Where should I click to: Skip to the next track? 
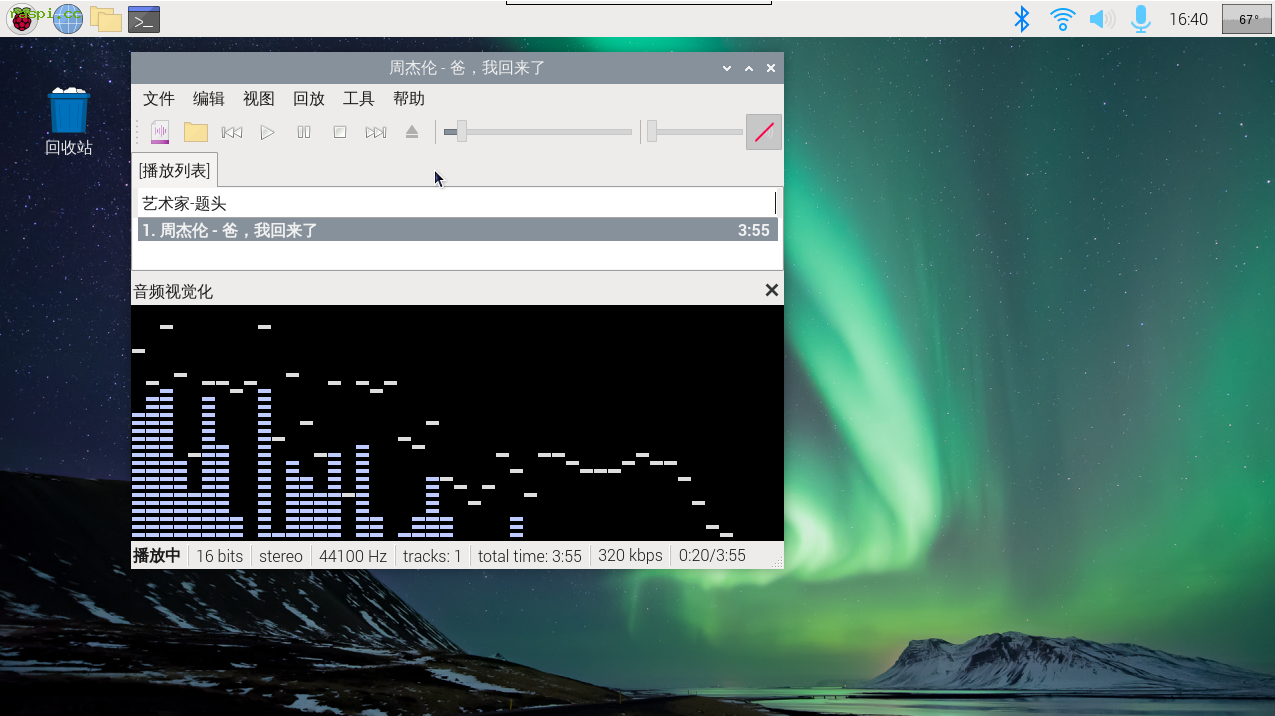click(x=376, y=132)
